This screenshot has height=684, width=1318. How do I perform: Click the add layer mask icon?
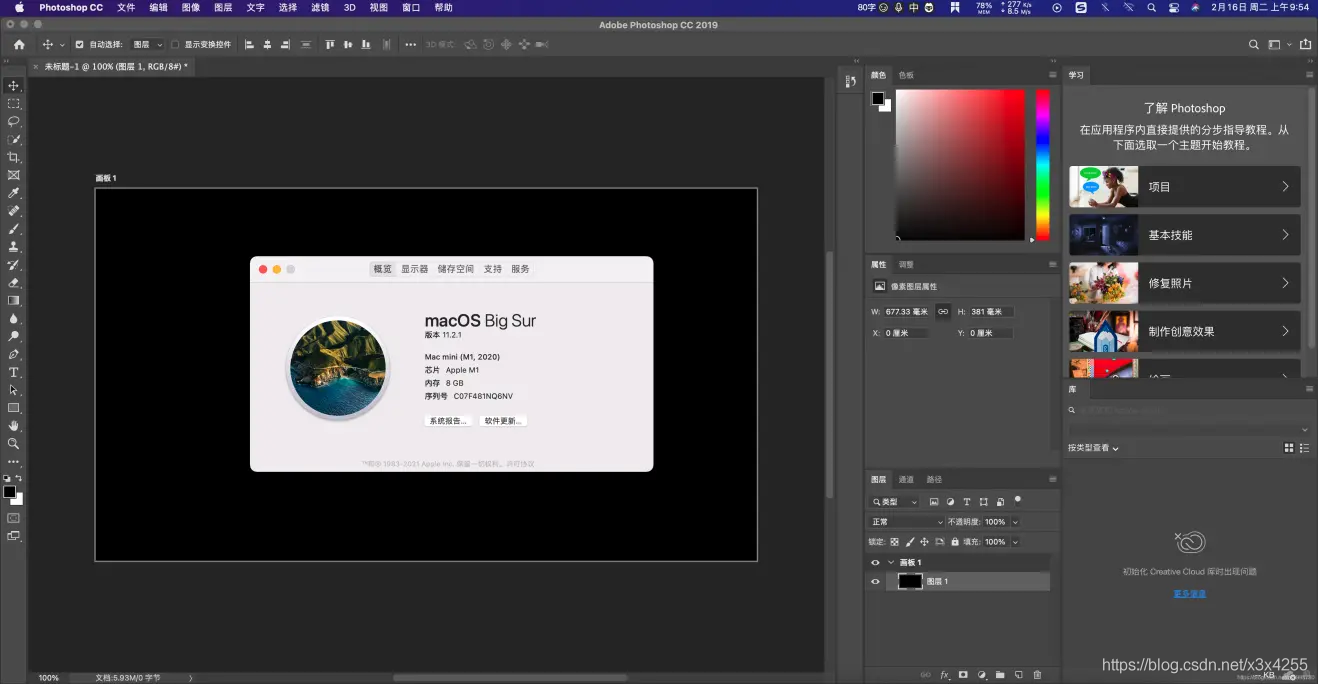tap(963, 675)
